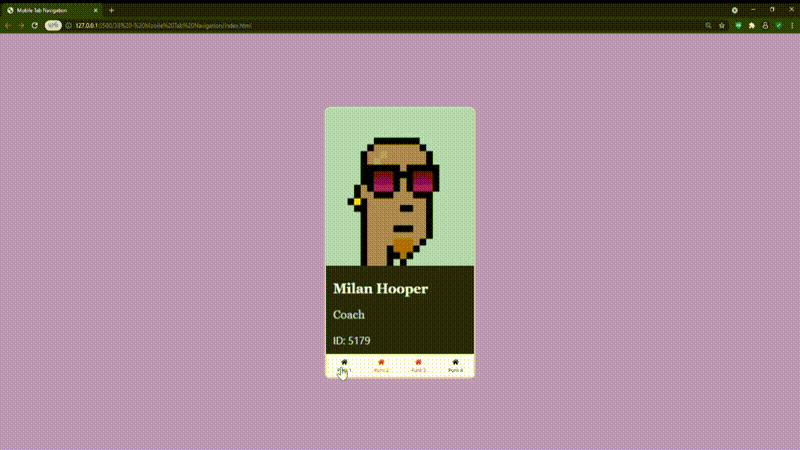800x450 pixels.
Task: Close the Mobile Tab Navigation browser tab
Action: (95, 10)
